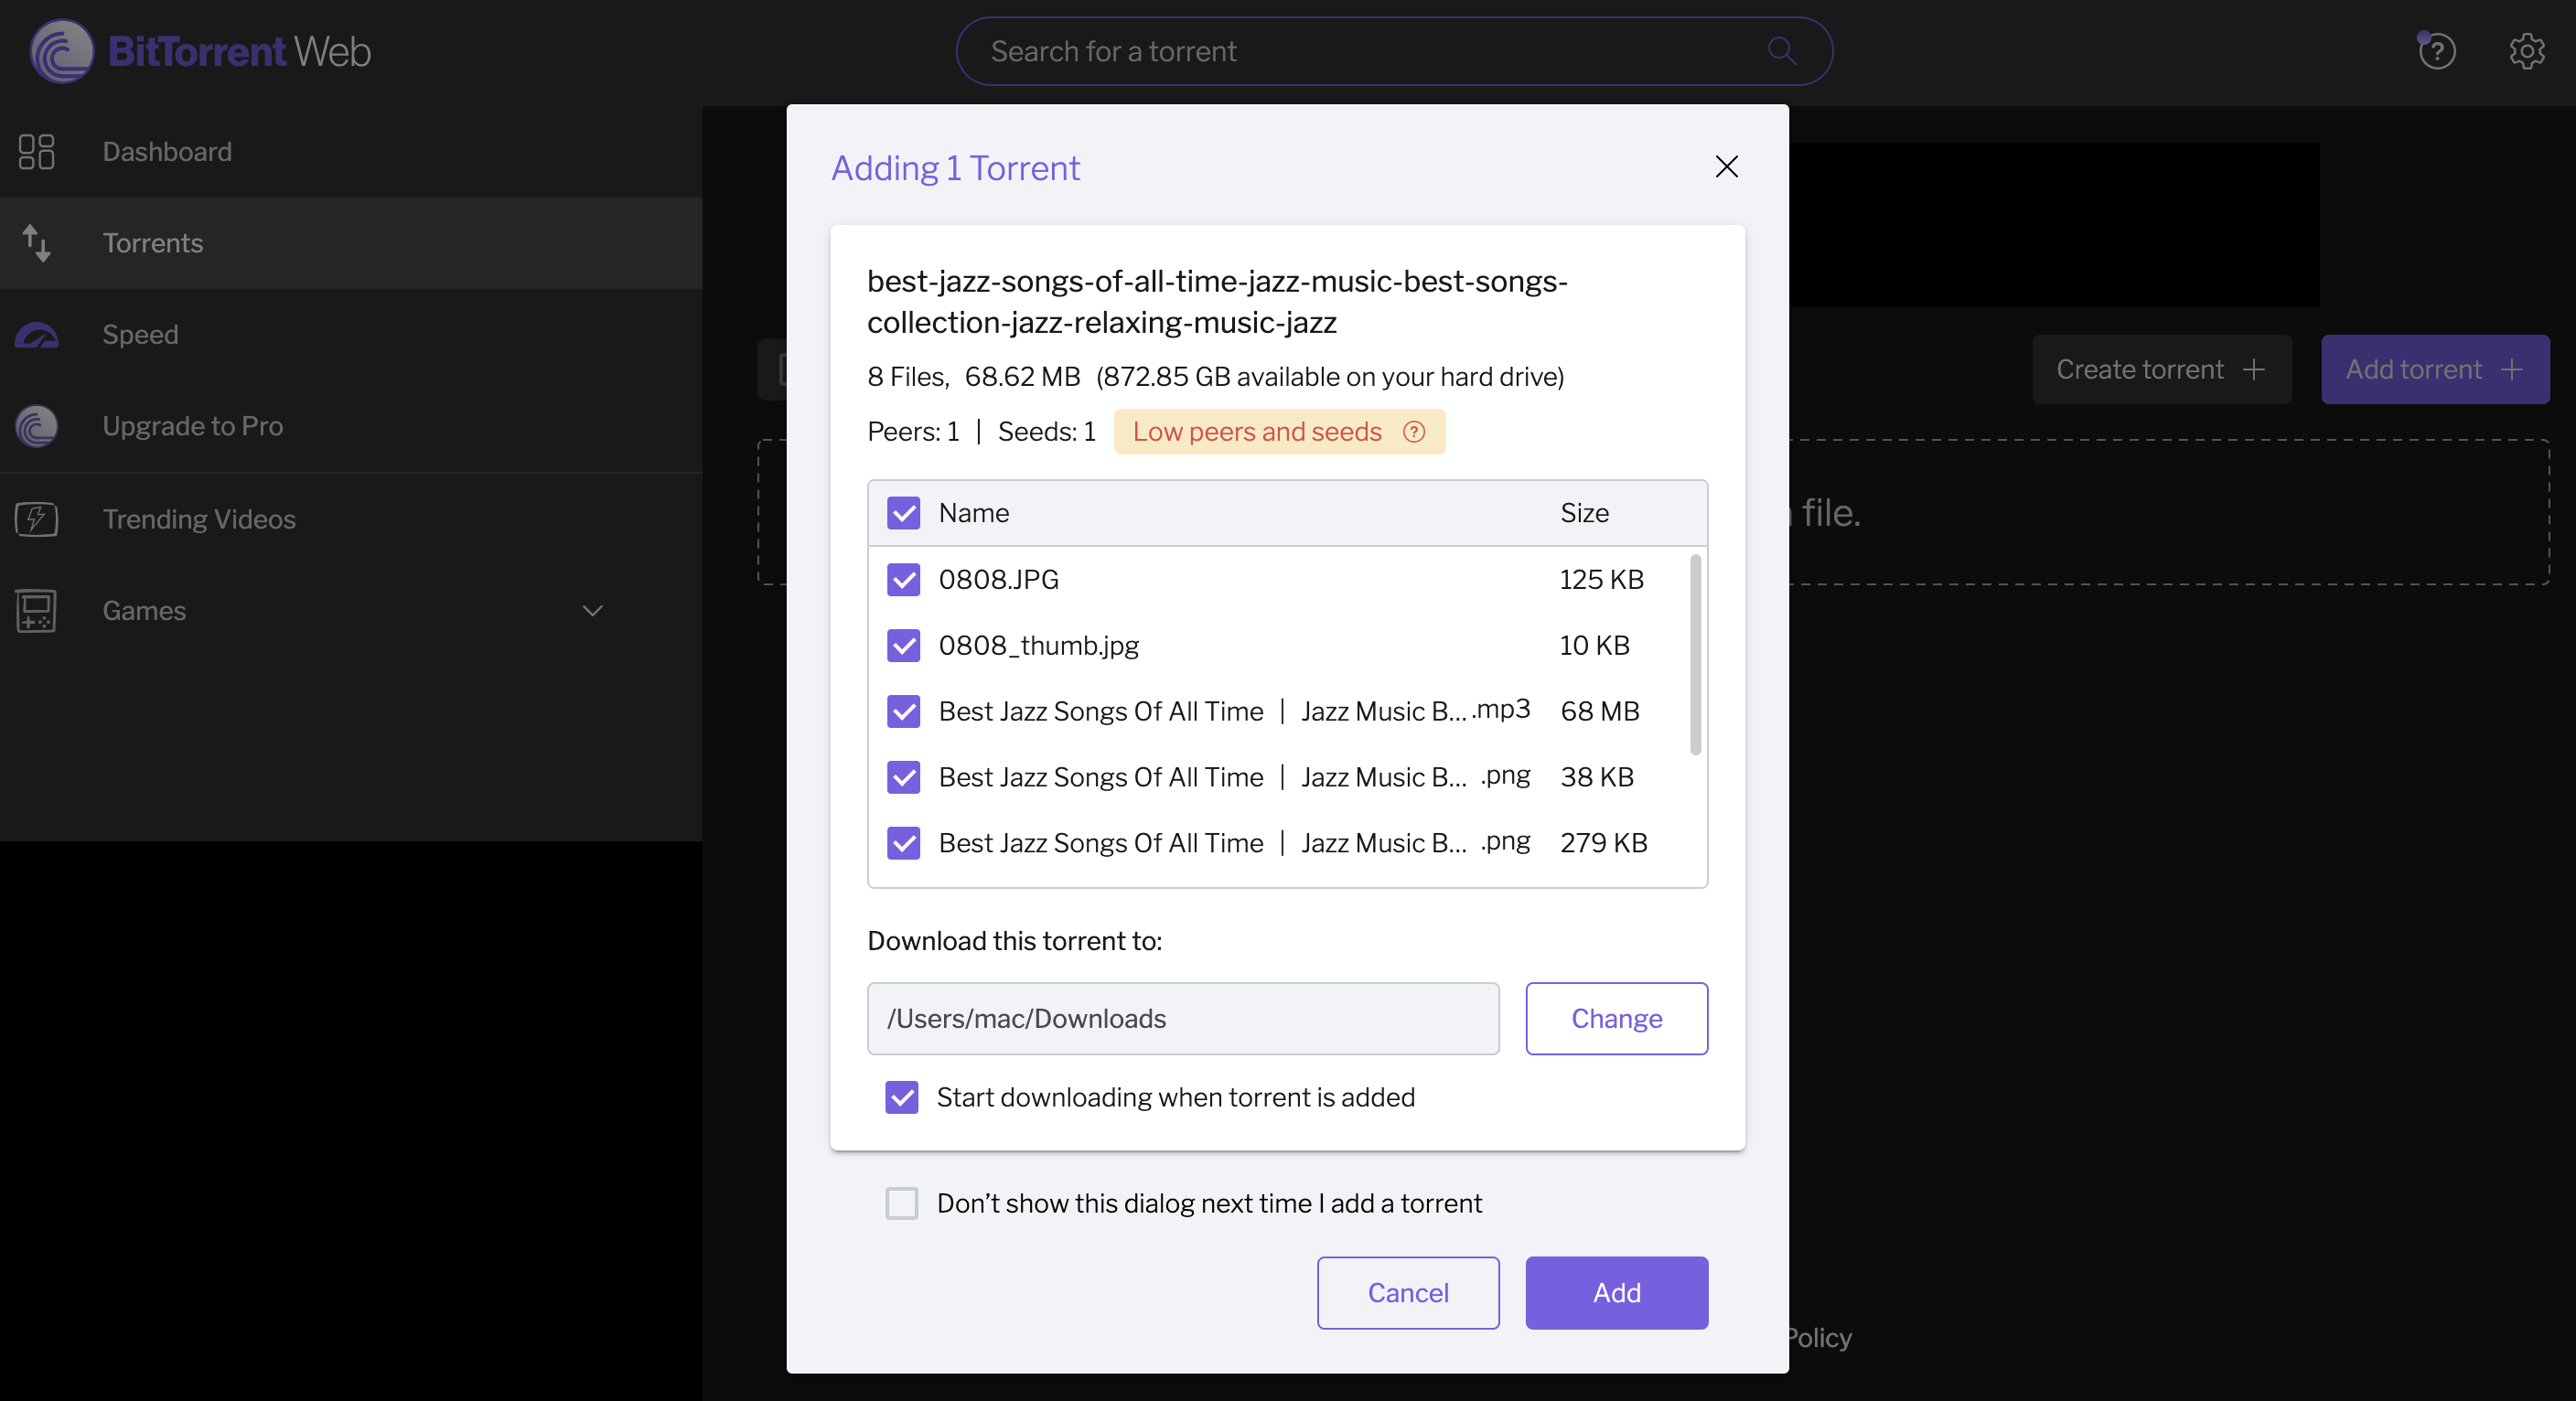Click the plus icon on Create torrent
Screen dimensions: 2576x1401
coord(2253,370)
